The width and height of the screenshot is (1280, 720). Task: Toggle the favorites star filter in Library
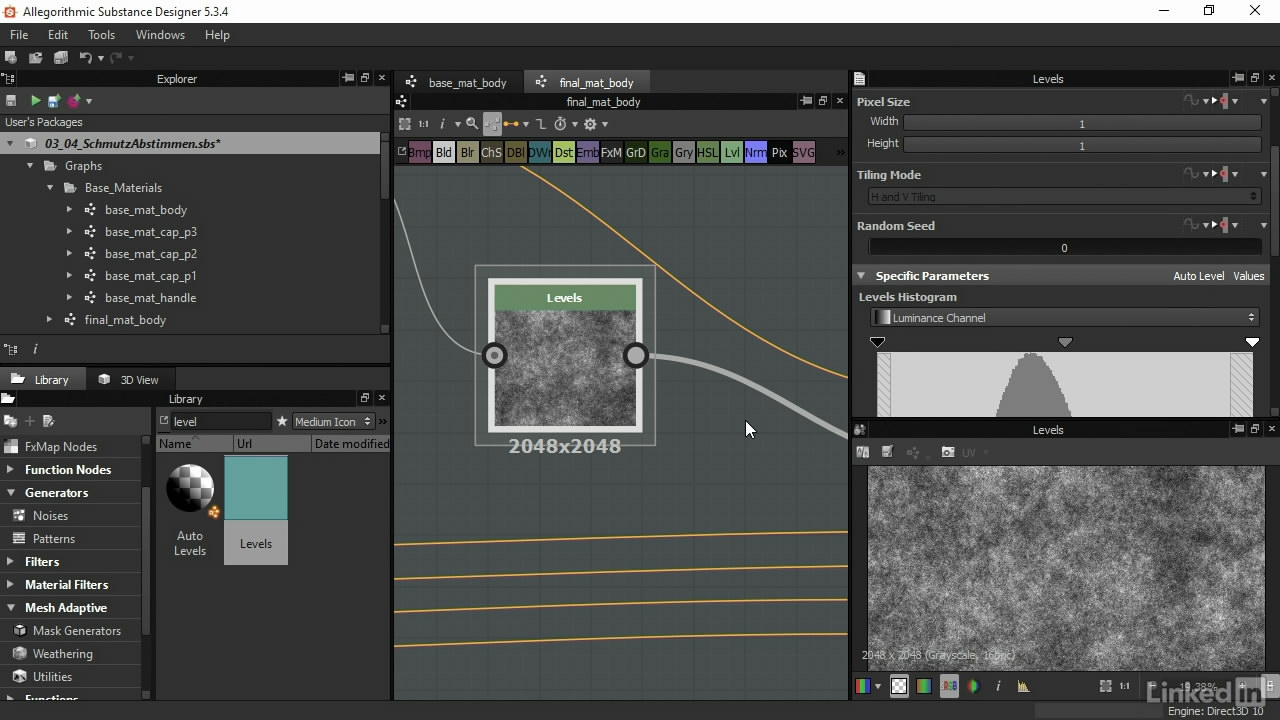pos(282,421)
